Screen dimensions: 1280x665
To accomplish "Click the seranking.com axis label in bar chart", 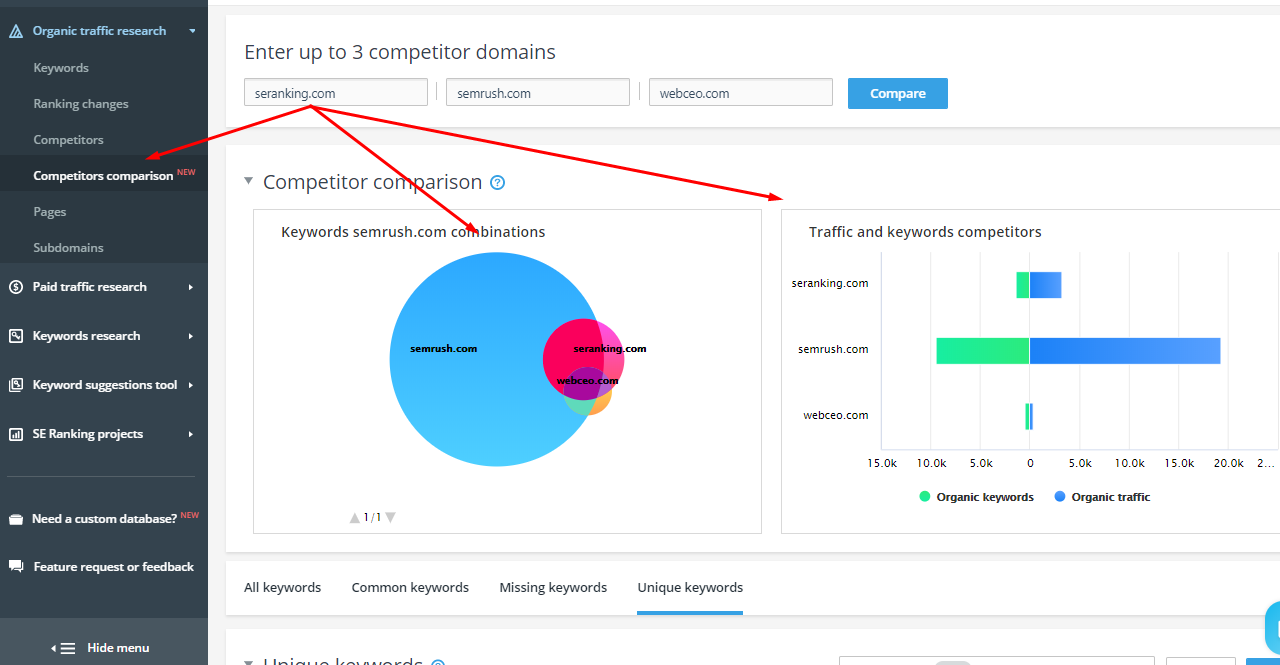I will (830, 284).
